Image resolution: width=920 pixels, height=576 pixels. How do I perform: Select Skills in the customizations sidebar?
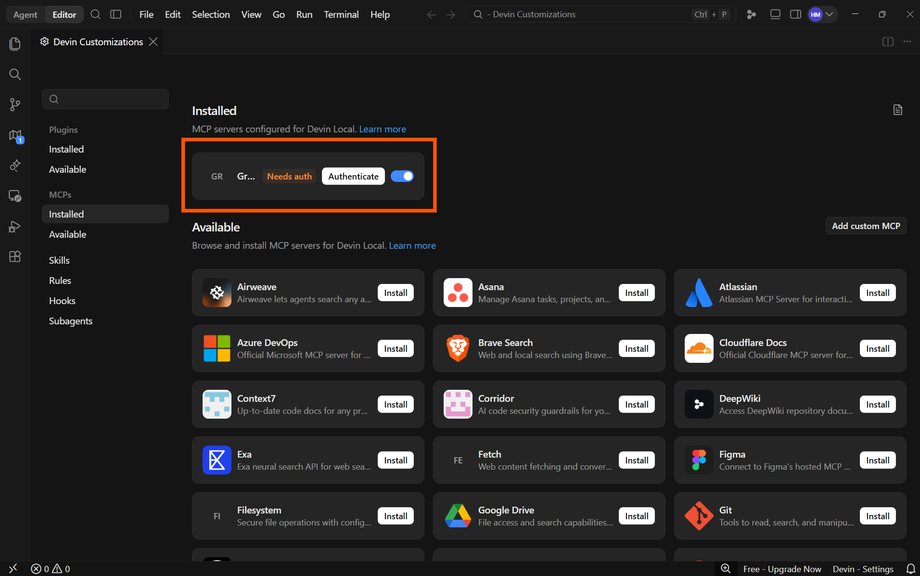point(59,260)
